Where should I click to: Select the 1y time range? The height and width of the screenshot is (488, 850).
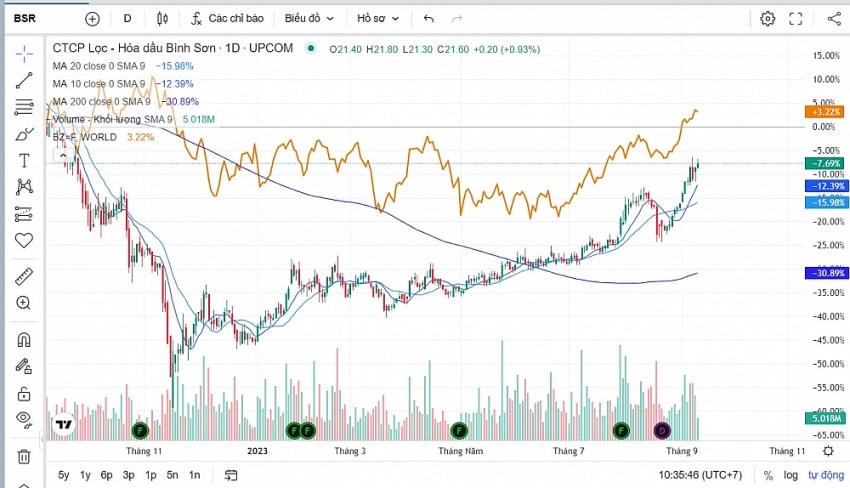click(x=85, y=476)
